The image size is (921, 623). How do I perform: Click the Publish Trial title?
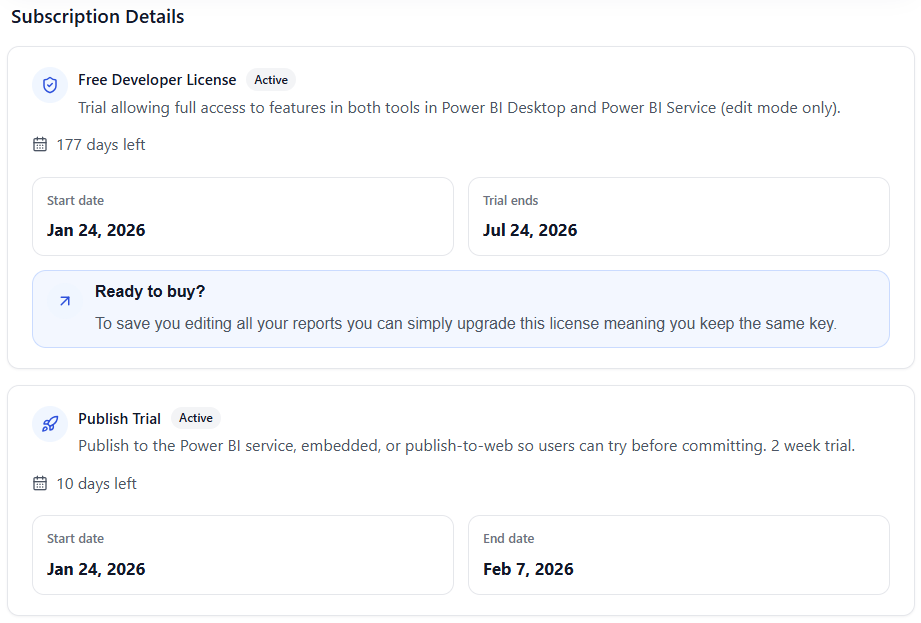pos(119,419)
